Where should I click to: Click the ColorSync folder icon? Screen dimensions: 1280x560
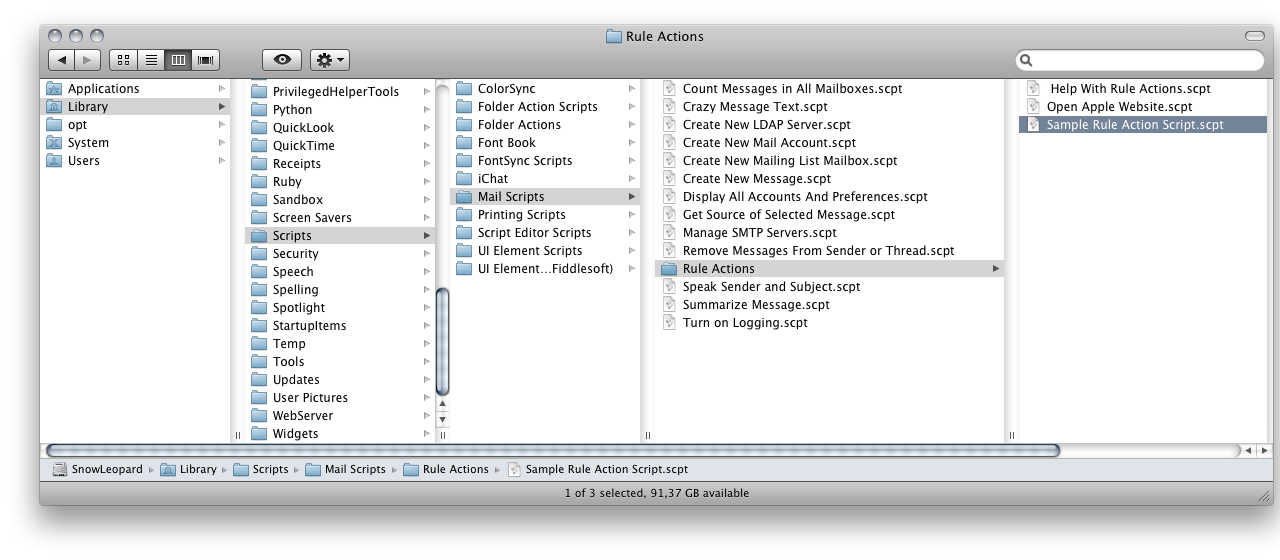(464, 89)
